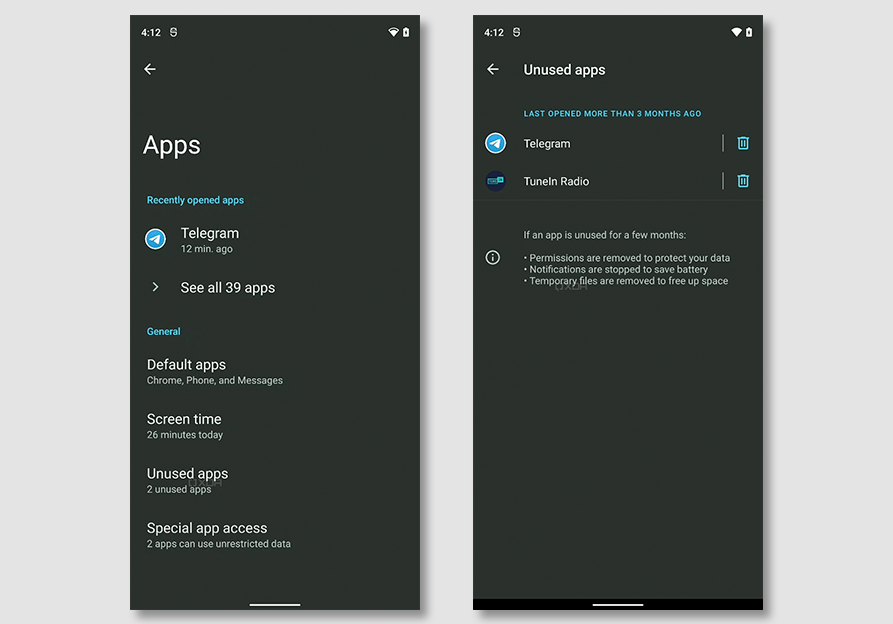Viewport: 893px width, 624px height.
Task: Open the Telegram icon under Recently opened apps
Action: click(155, 239)
